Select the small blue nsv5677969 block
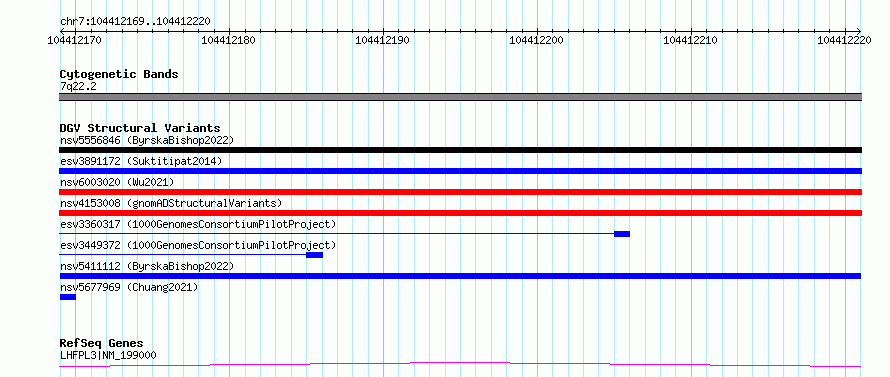Image resolution: width=890 pixels, height=377 pixels. click(x=68, y=297)
